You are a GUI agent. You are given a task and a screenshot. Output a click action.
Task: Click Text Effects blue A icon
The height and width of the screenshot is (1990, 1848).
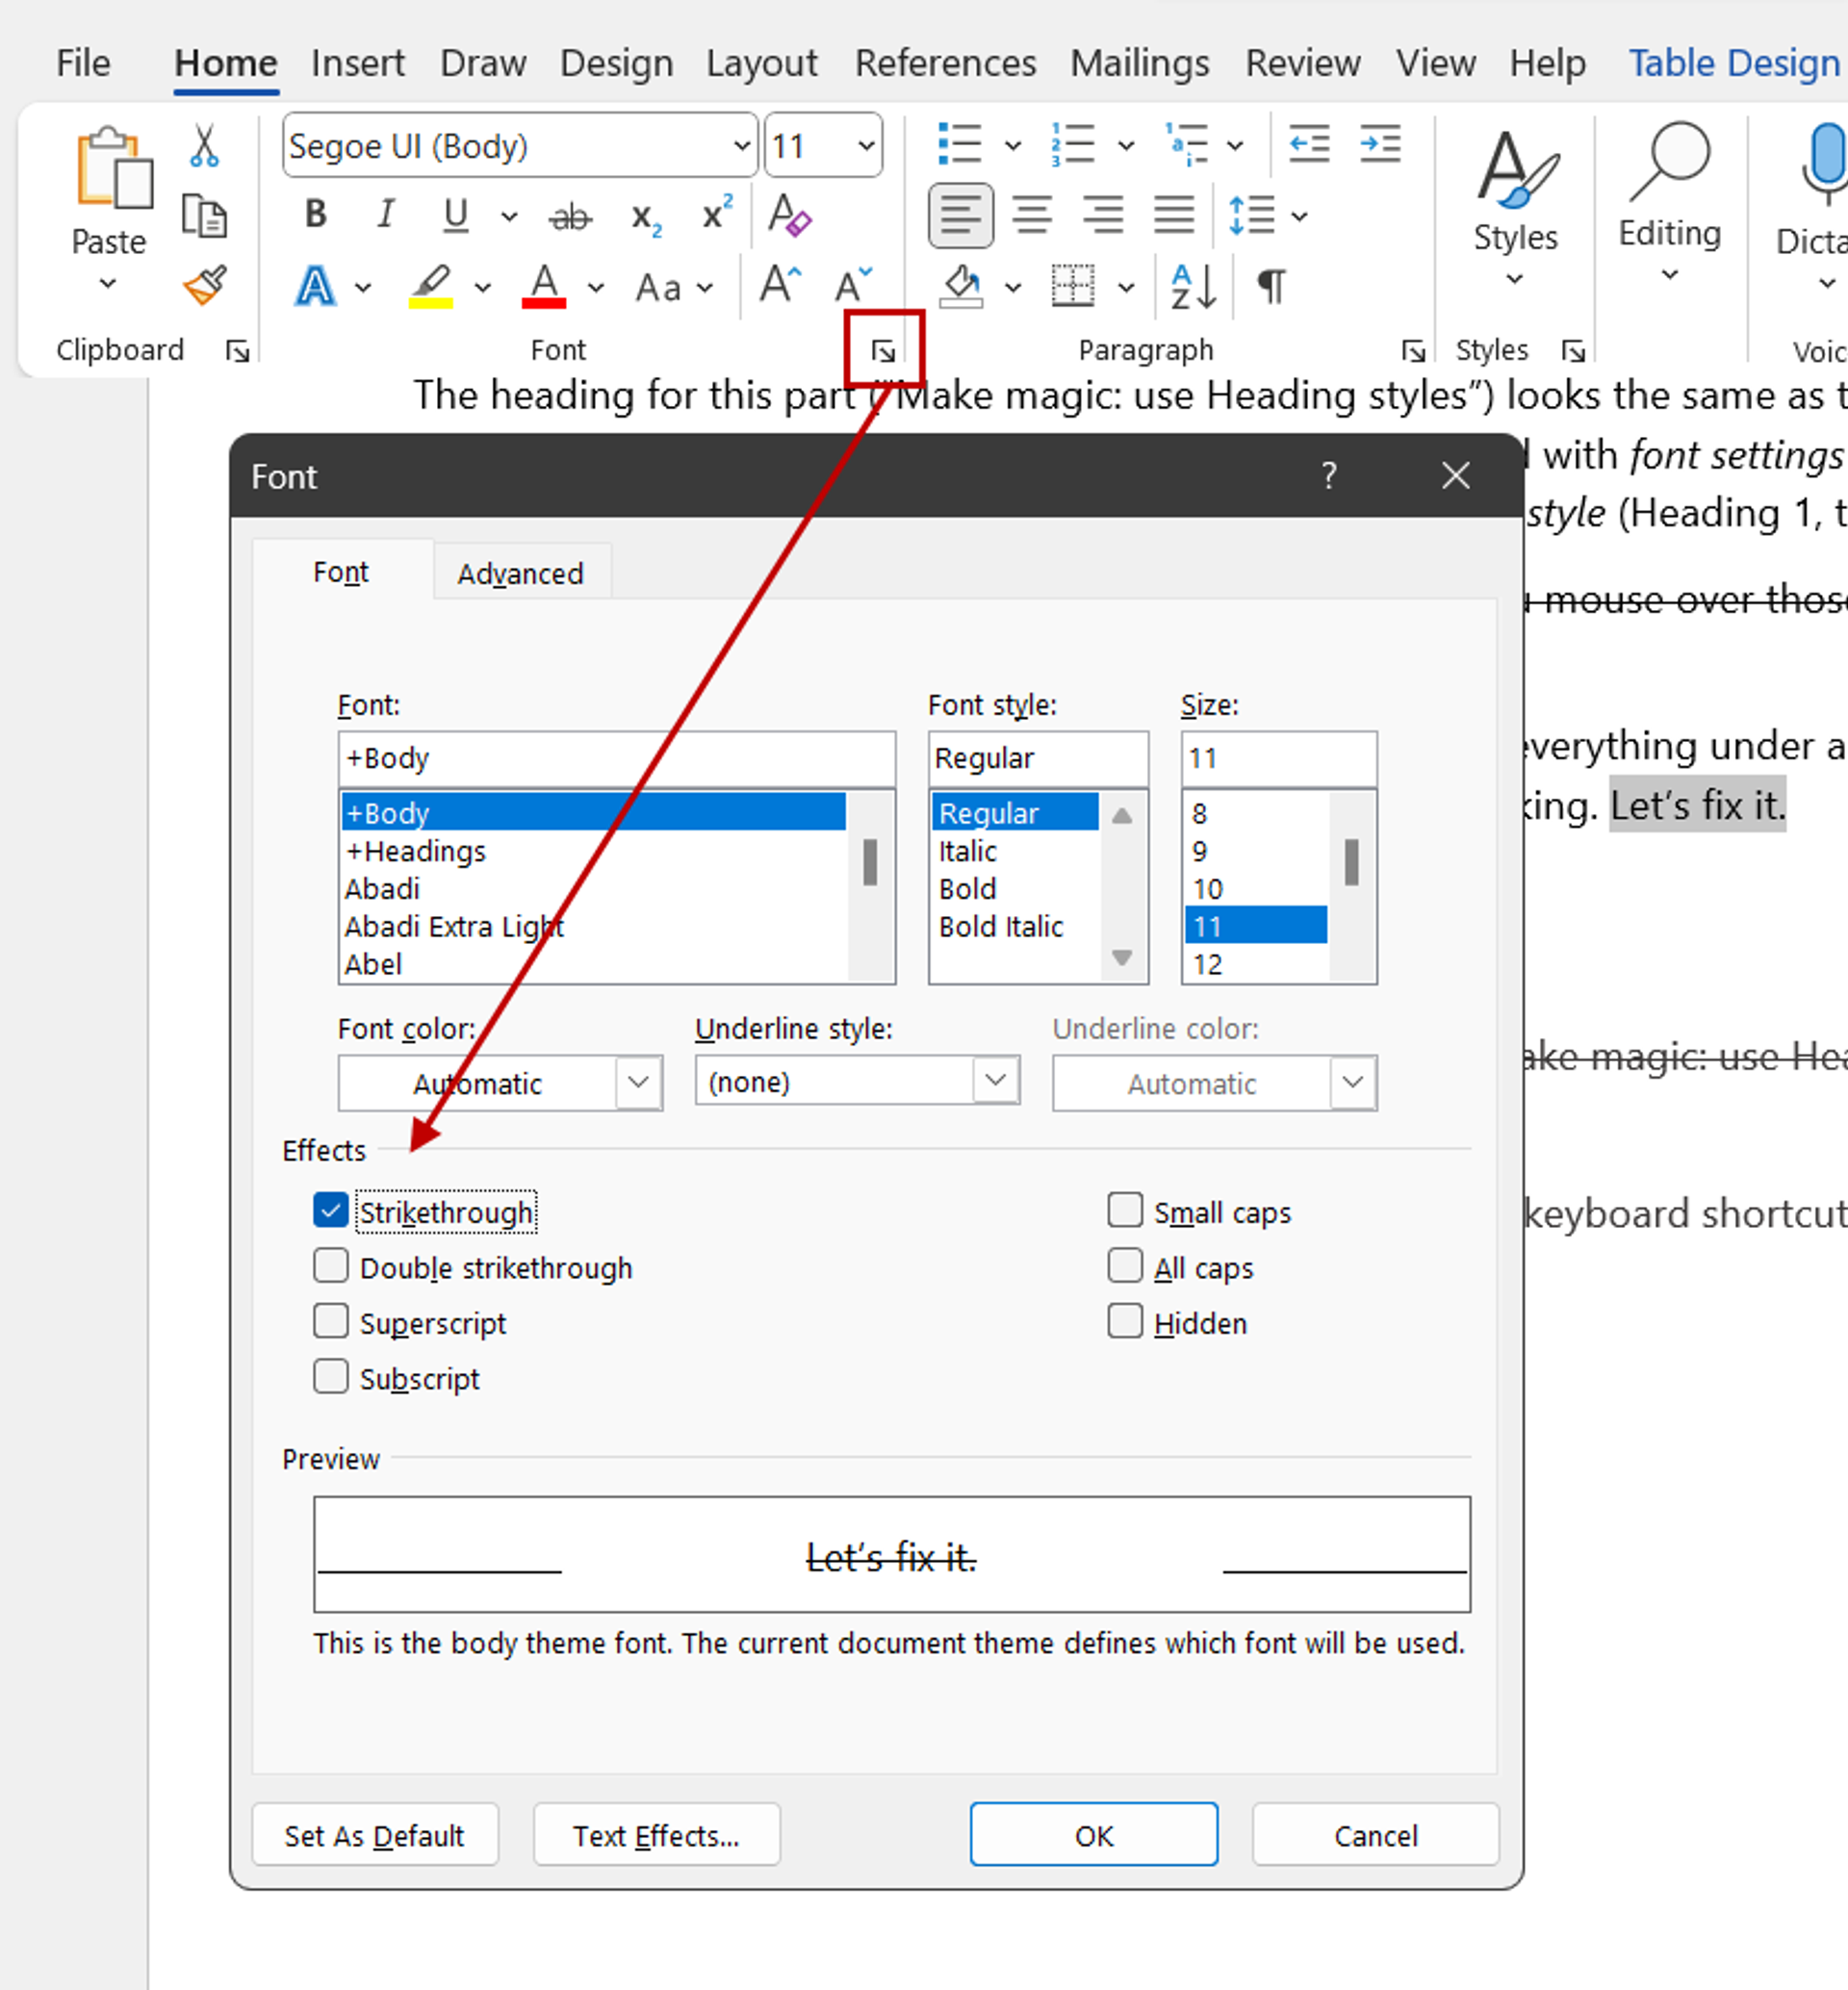point(315,286)
